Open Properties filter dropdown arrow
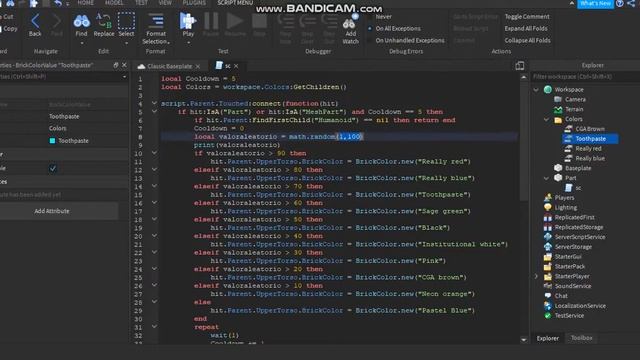The width and height of the screenshot is (640, 360). pos(124,77)
